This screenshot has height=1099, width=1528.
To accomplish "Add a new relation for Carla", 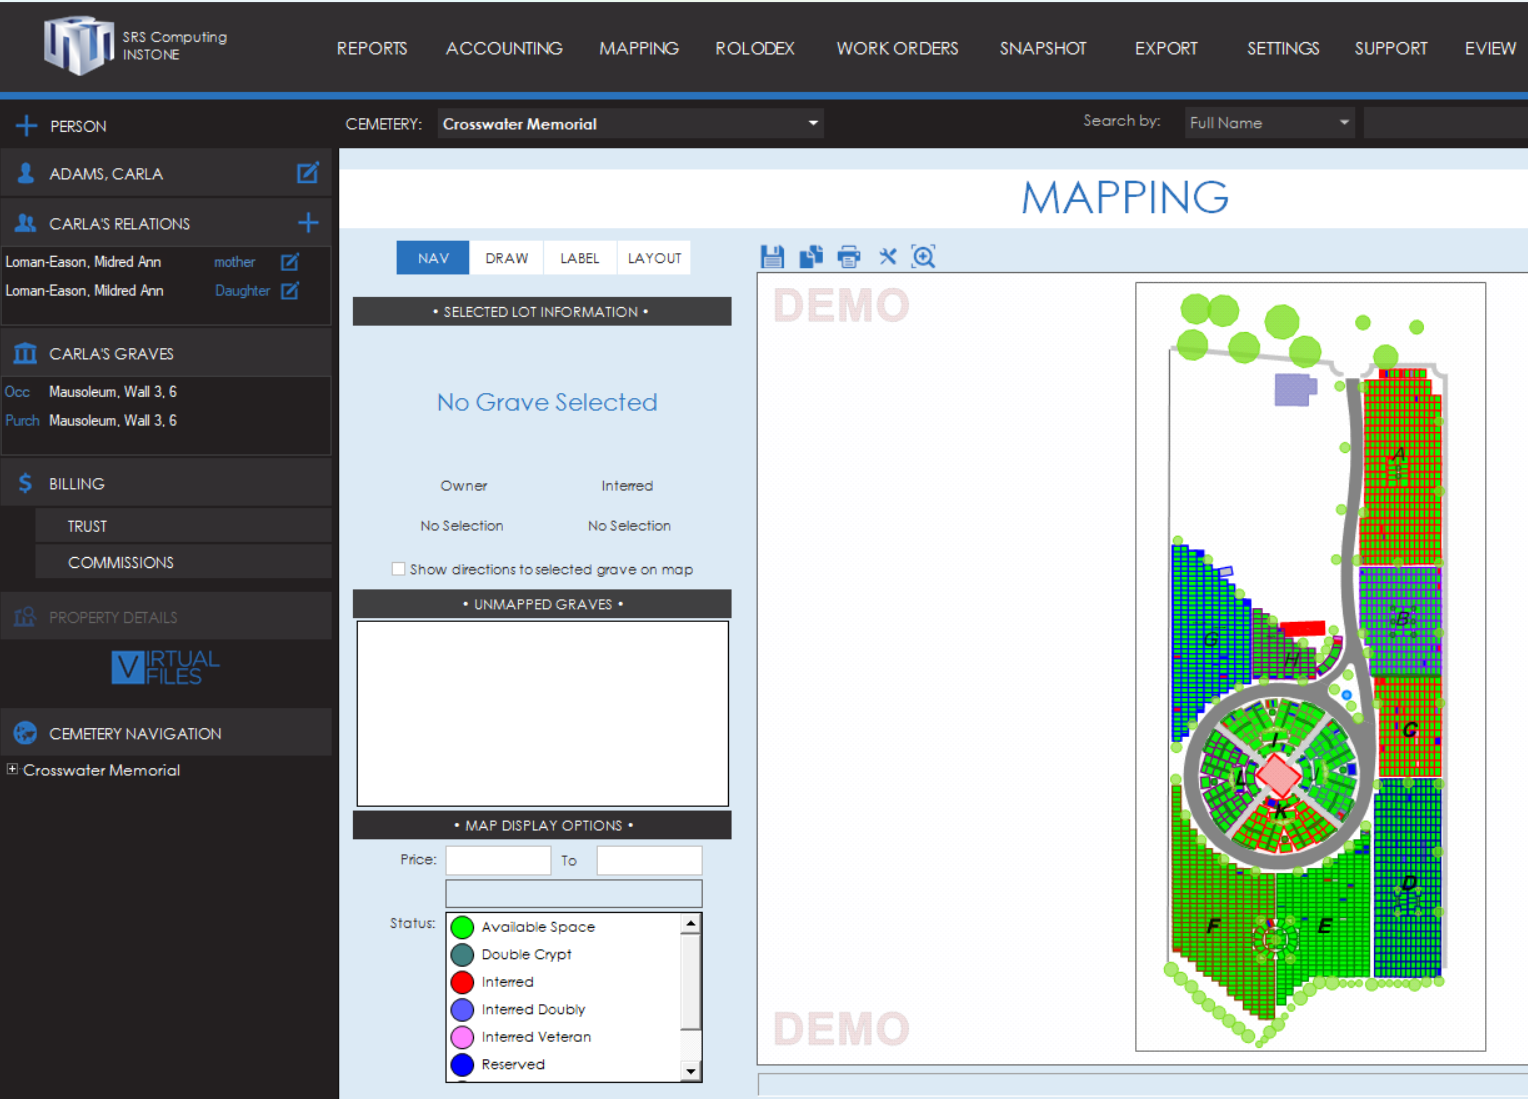I will pyautogui.click(x=308, y=223).
